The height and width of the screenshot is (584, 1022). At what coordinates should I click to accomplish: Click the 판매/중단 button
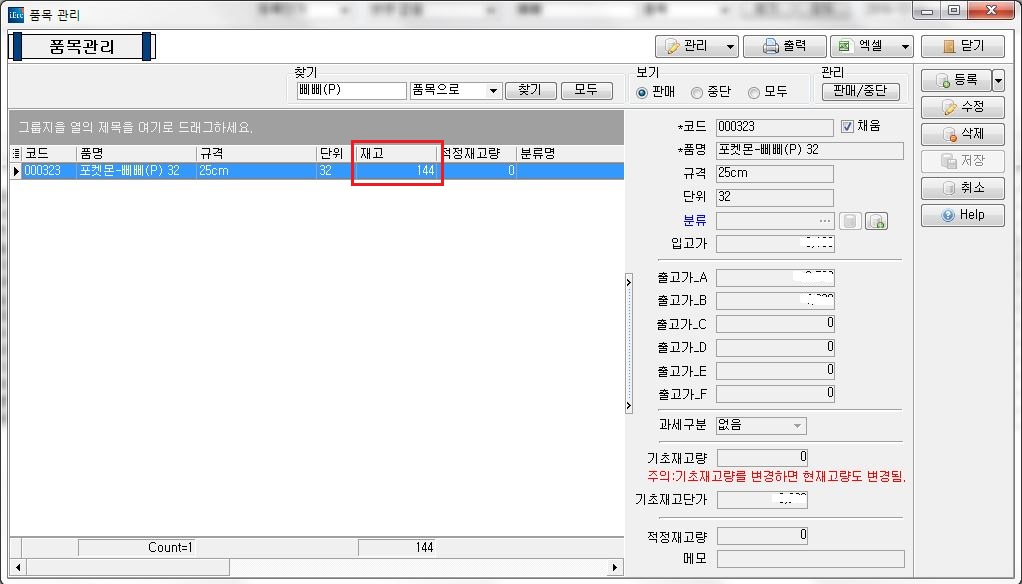[x=860, y=92]
